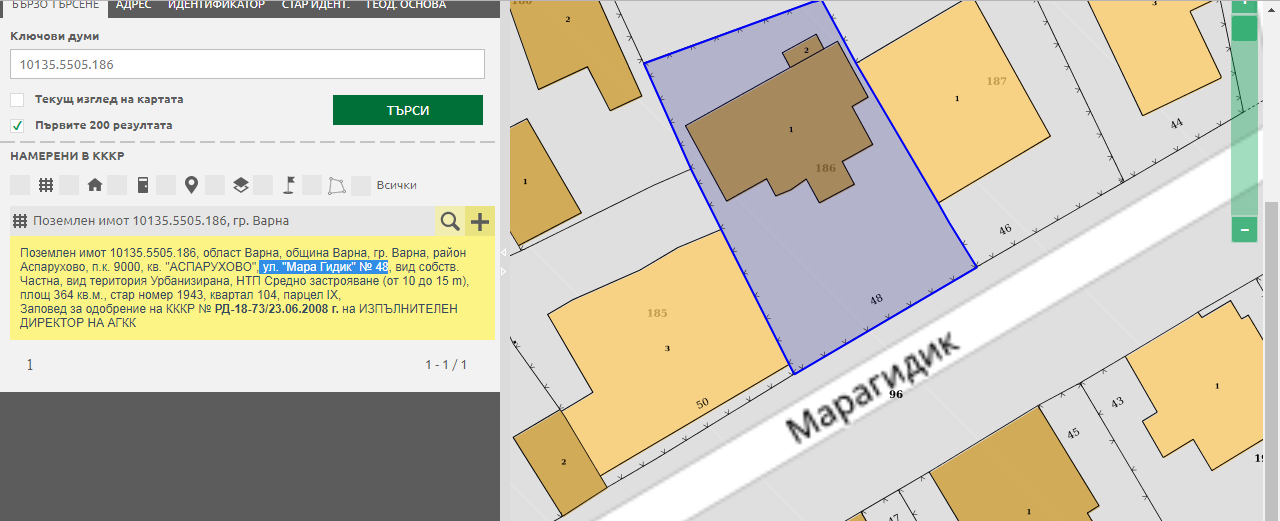The width and height of the screenshot is (1280, 521).
Task: Click the polygon boundary filter icon
Action: 337,185
